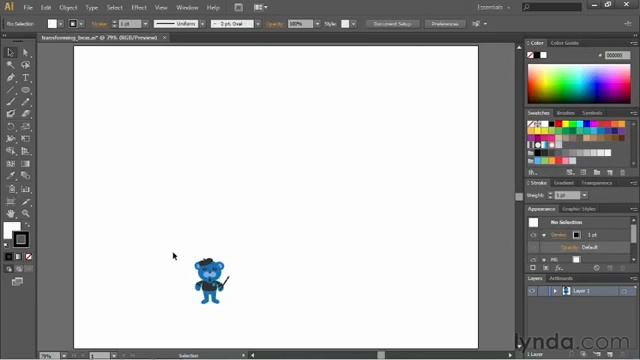Select the Slice tool
The image size is (640, 360).
25,202
